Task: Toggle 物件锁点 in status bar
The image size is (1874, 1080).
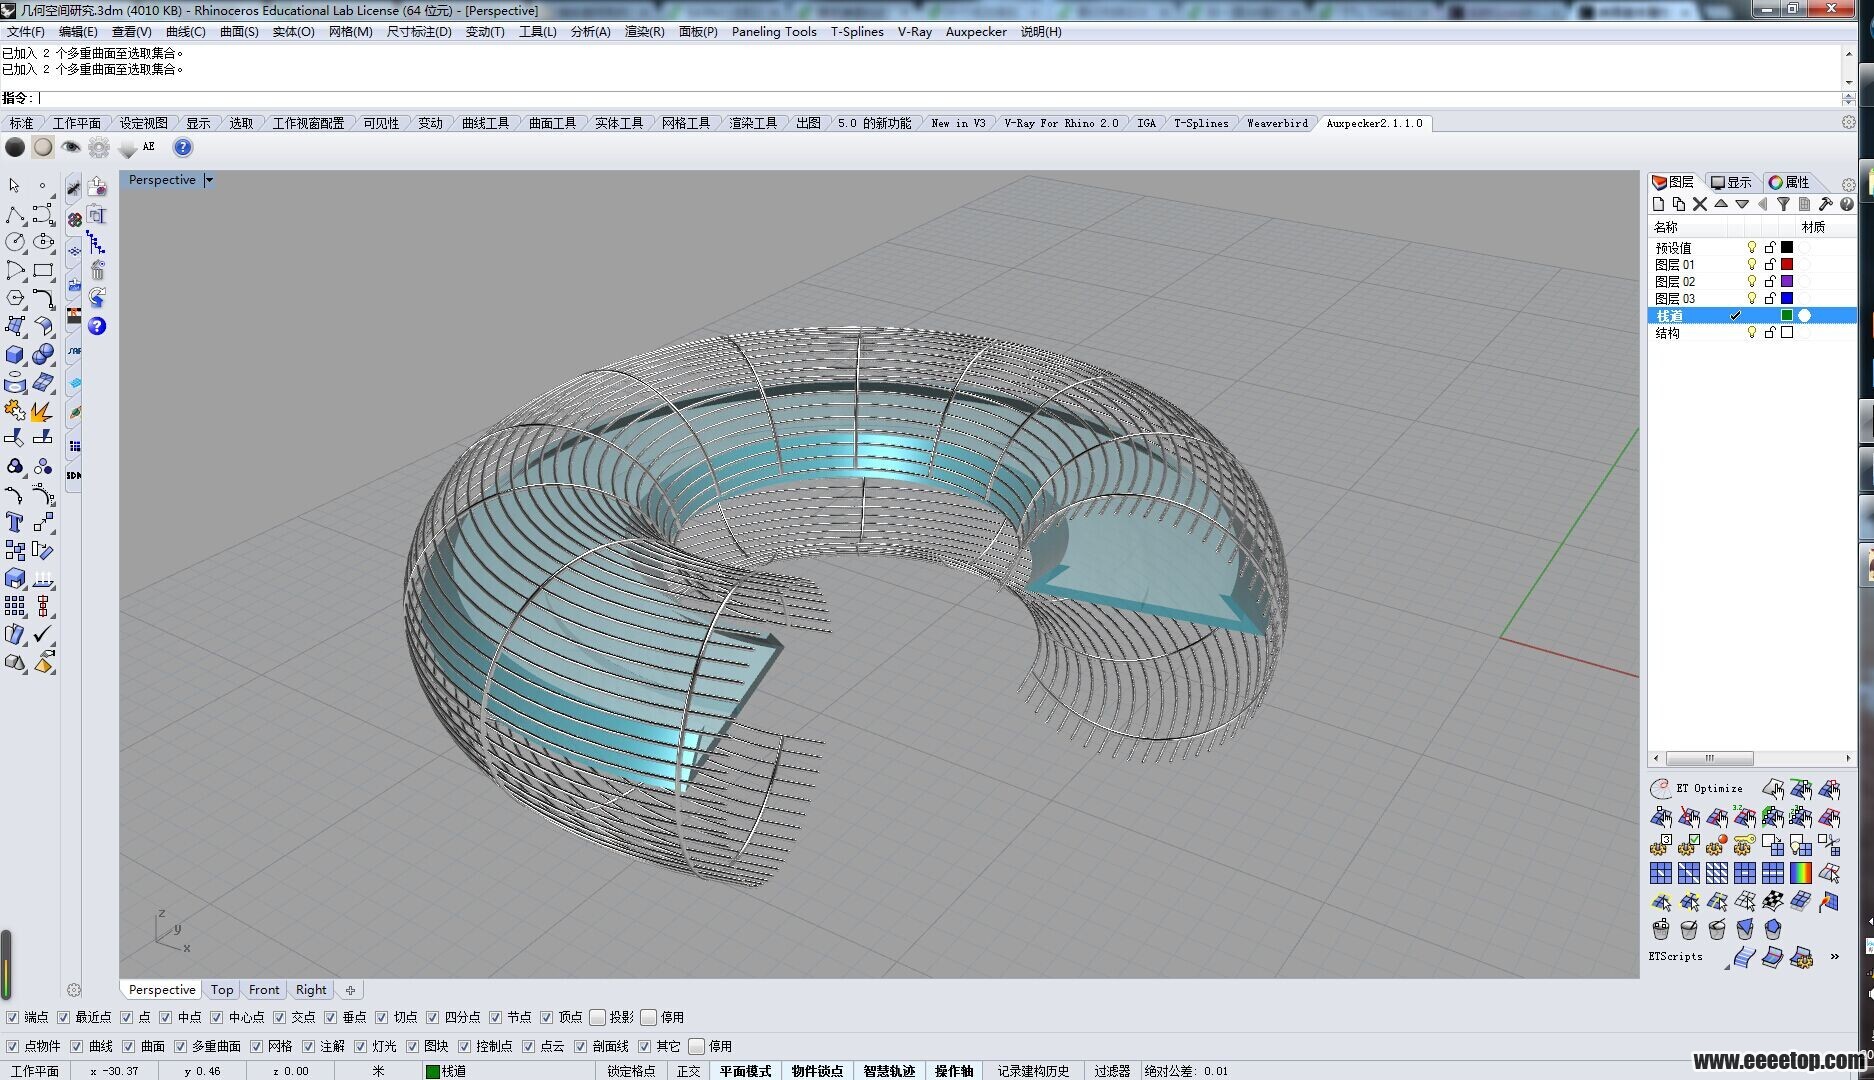Action: pyautogui.click(x=817, y=1071)
